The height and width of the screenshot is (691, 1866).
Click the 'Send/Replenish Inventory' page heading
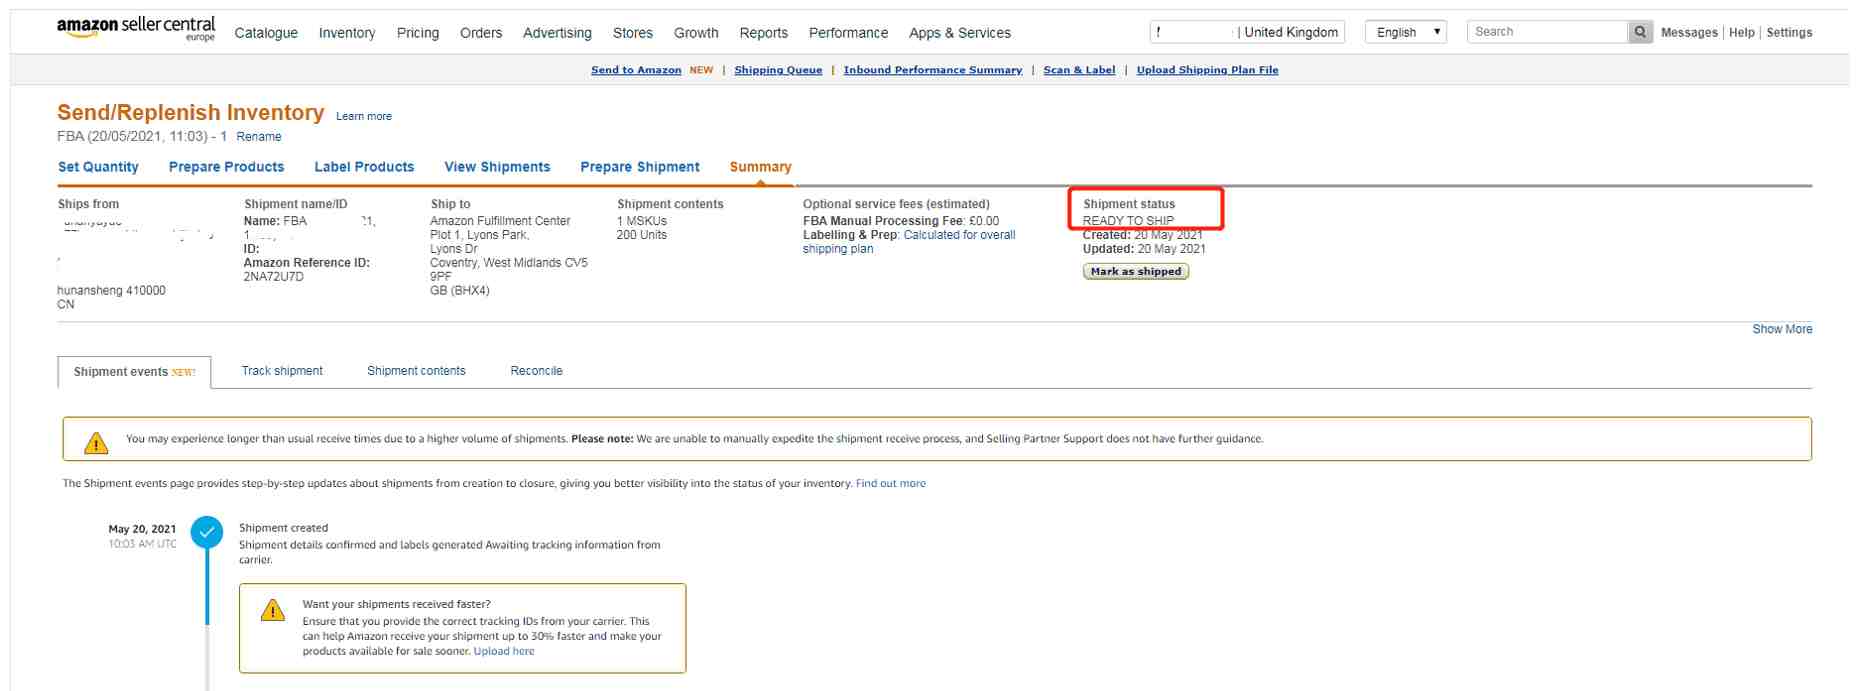[x=191, y=112]
